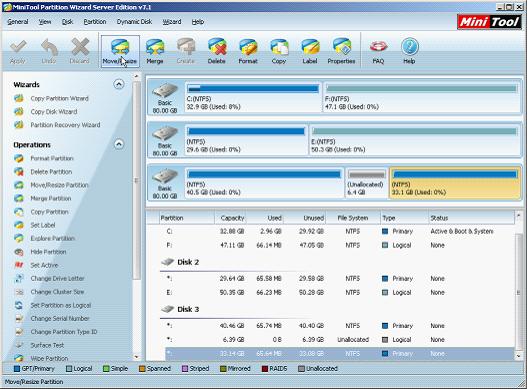527x389 pixels.
Task: Choose Change Cluster Size in the Operations panel
Action: pos(57,292)
